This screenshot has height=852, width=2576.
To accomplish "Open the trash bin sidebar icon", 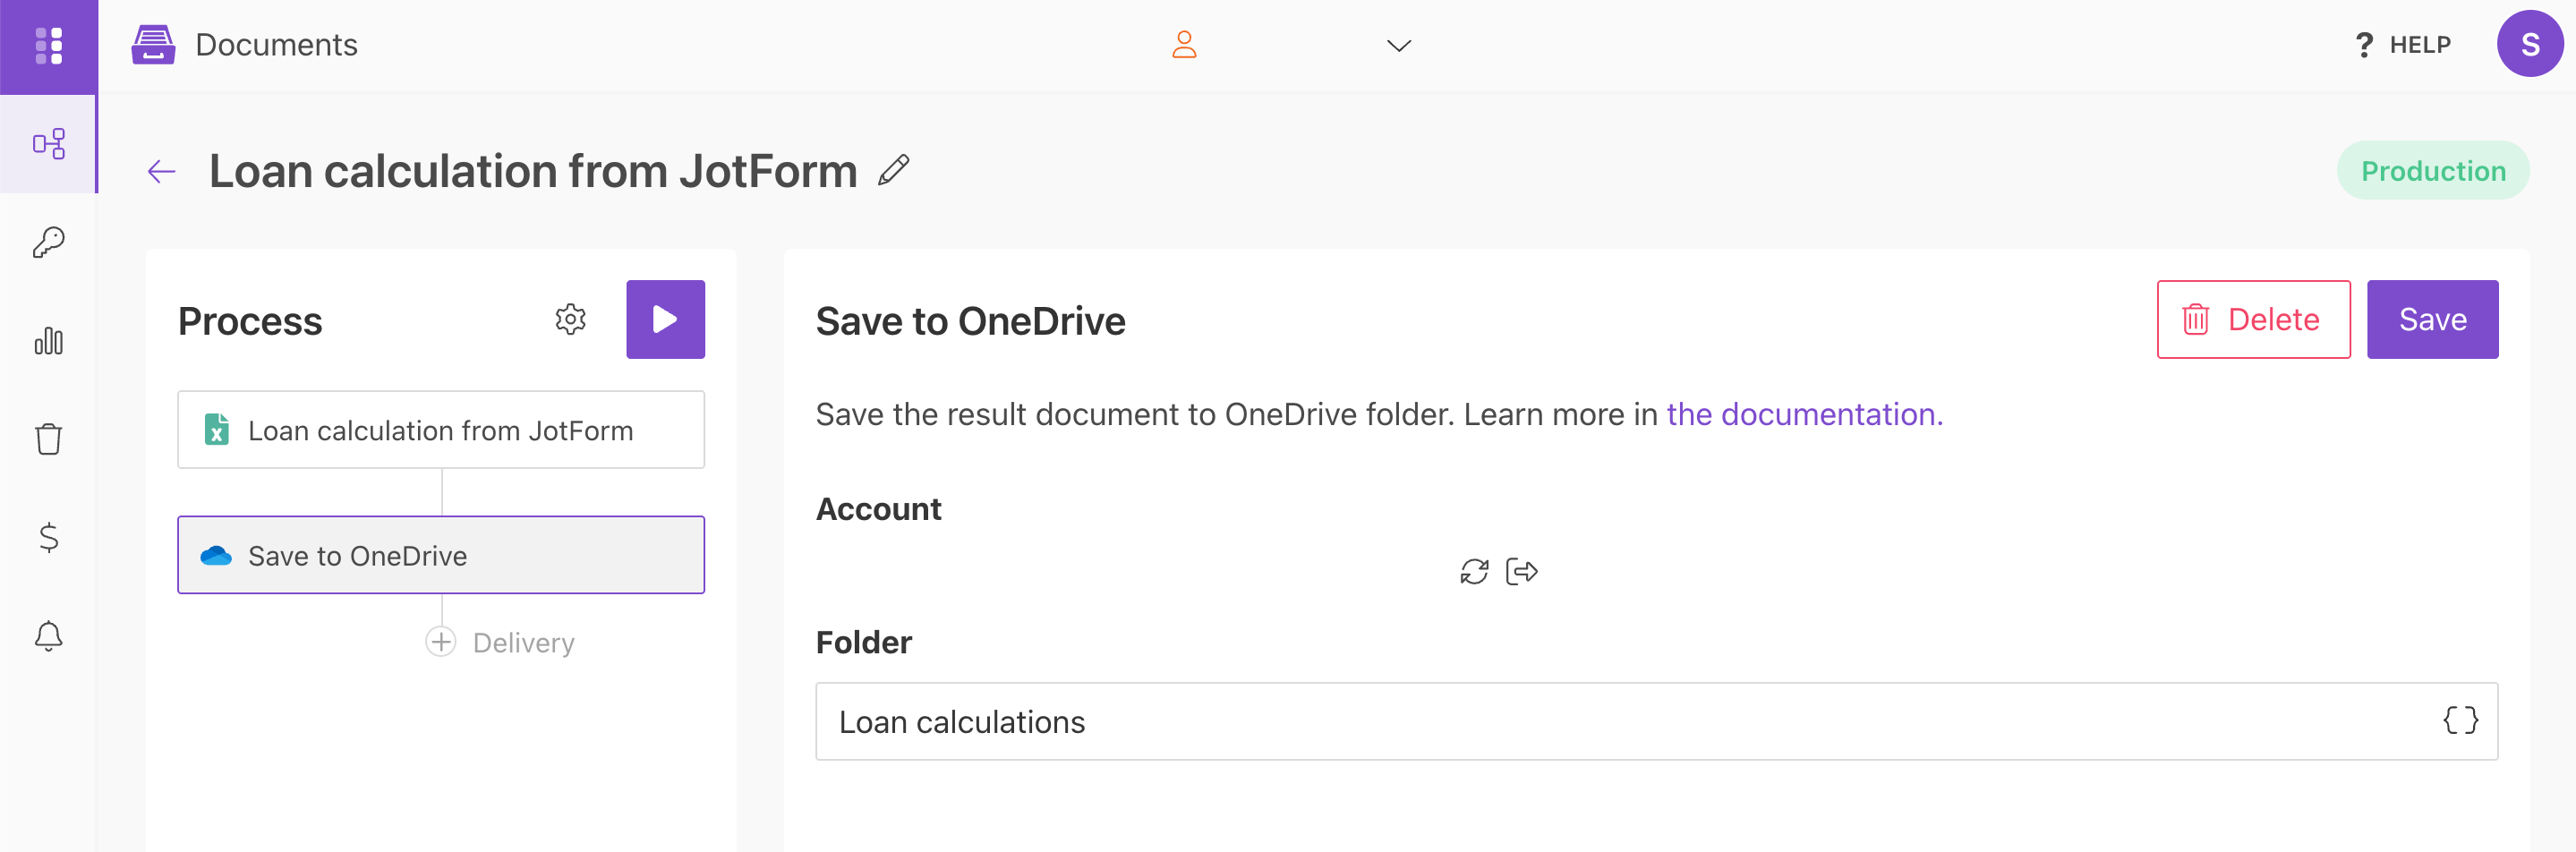I will 49,438.
